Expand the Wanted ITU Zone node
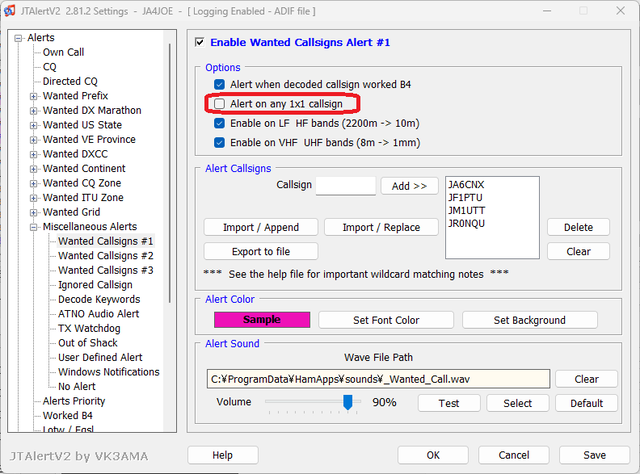The width and height of the screenshot is (640, 474). click(33, 198)
